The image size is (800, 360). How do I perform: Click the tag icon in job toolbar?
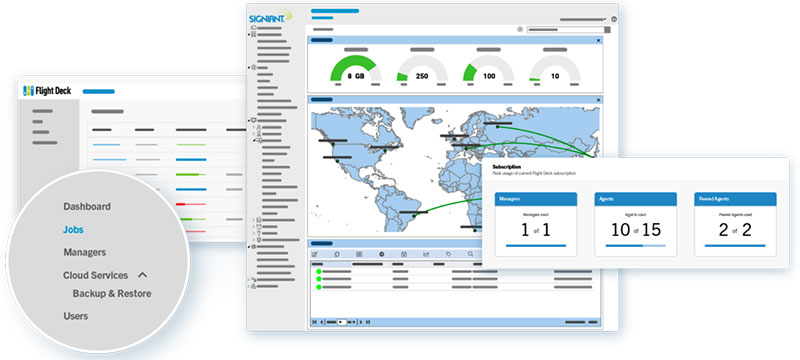point(448,254)
